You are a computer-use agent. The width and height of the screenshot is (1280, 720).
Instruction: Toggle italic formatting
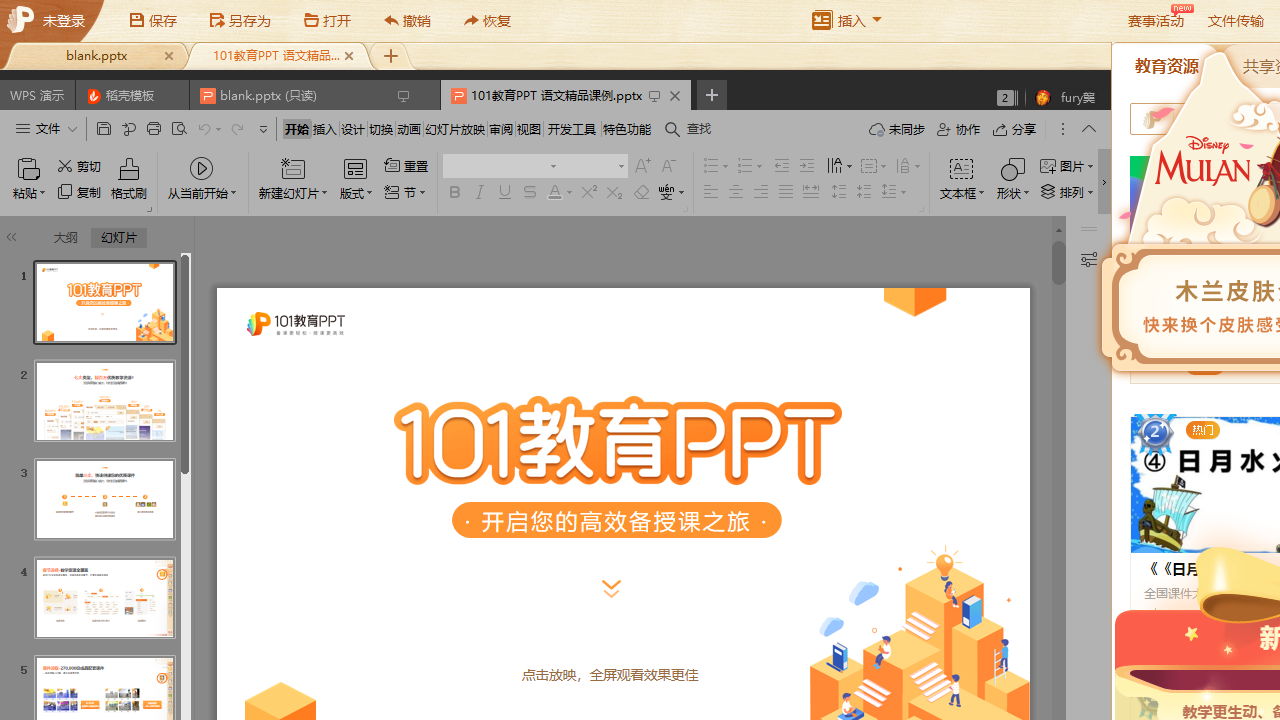[480, 192]
